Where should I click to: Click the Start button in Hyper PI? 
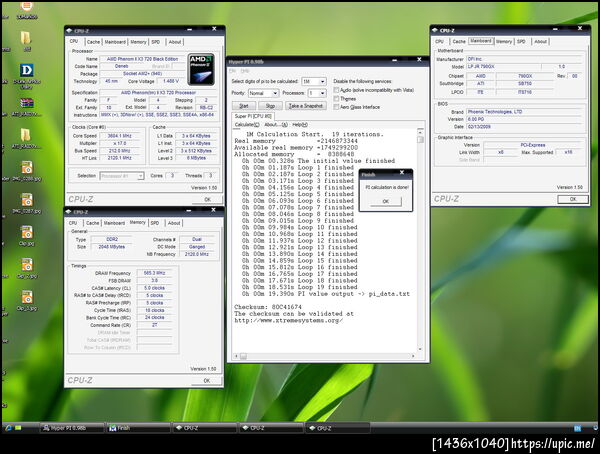(244, 106)
